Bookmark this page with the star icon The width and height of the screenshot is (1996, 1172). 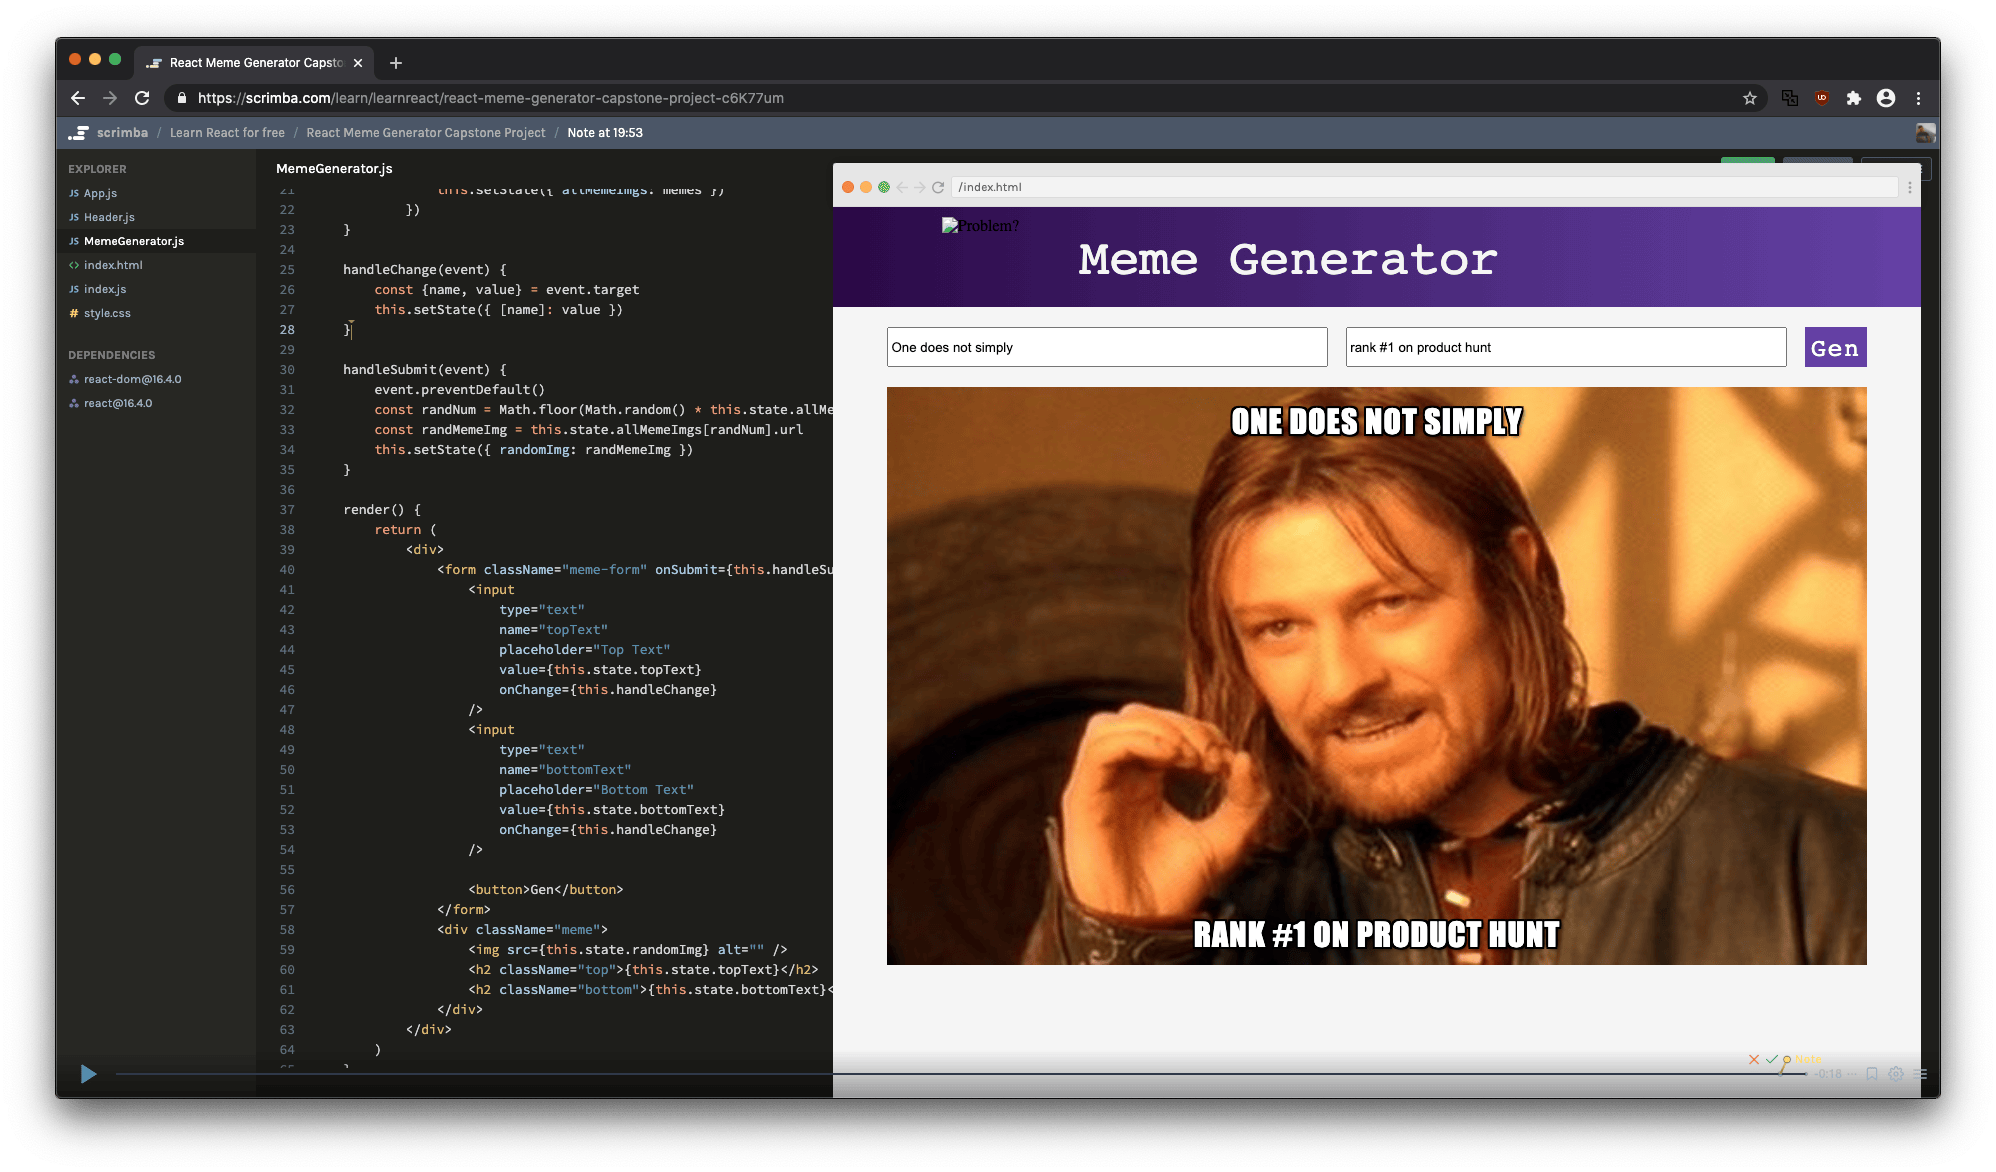click(1750, 98)
